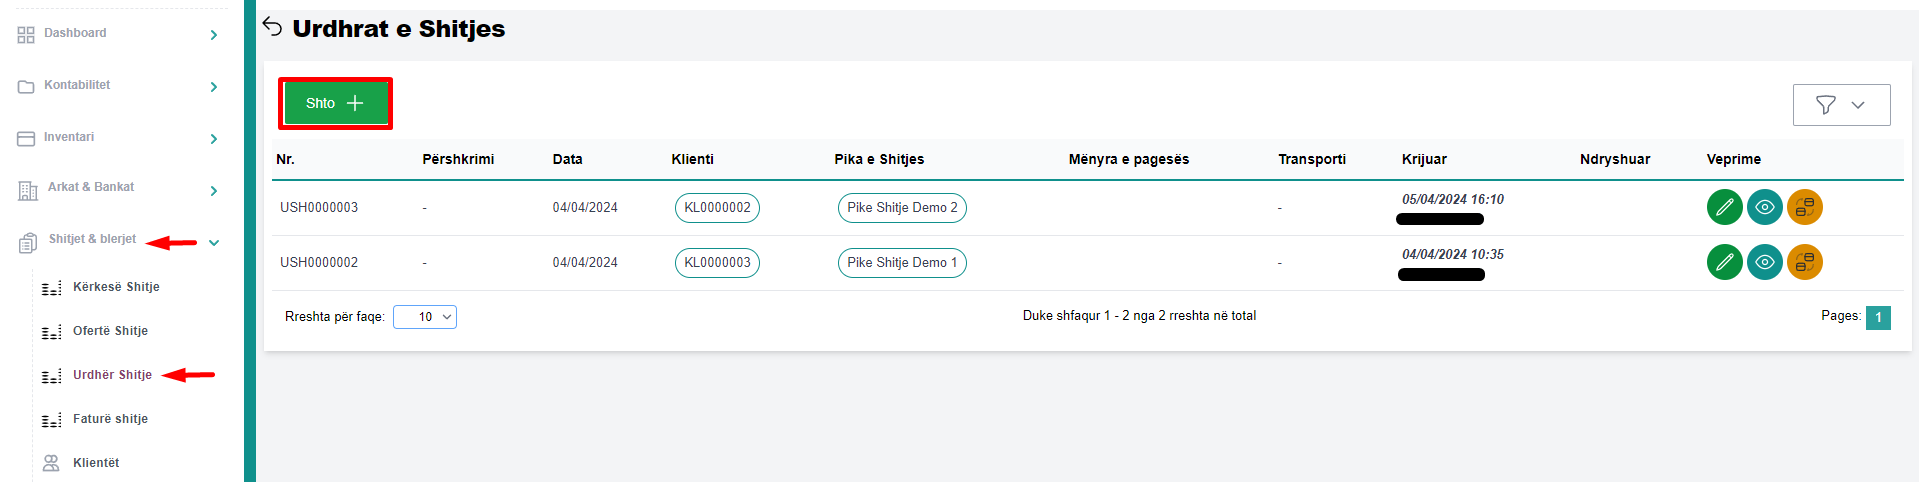View order USH0000002 with the eye icon
1919x482 pixels.
1764,262
